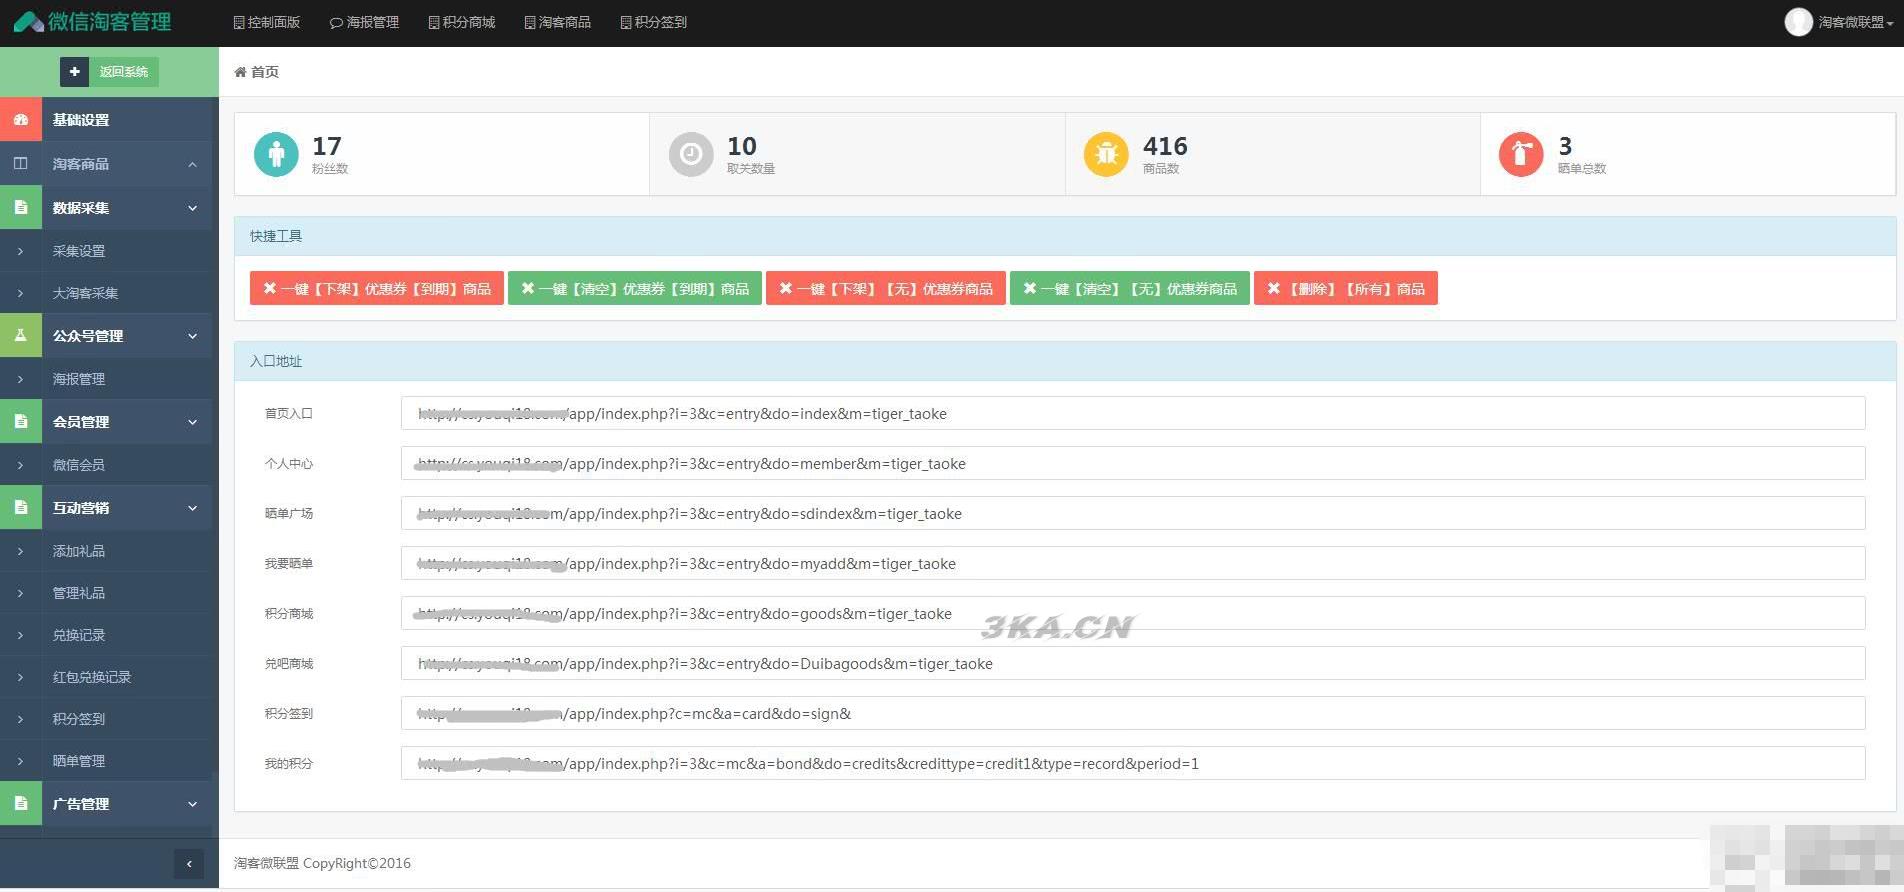Open 添加礼品 in the sidebar
Image resolution: width=1904 pixels, height=892 pixels.
coord(79,551)
